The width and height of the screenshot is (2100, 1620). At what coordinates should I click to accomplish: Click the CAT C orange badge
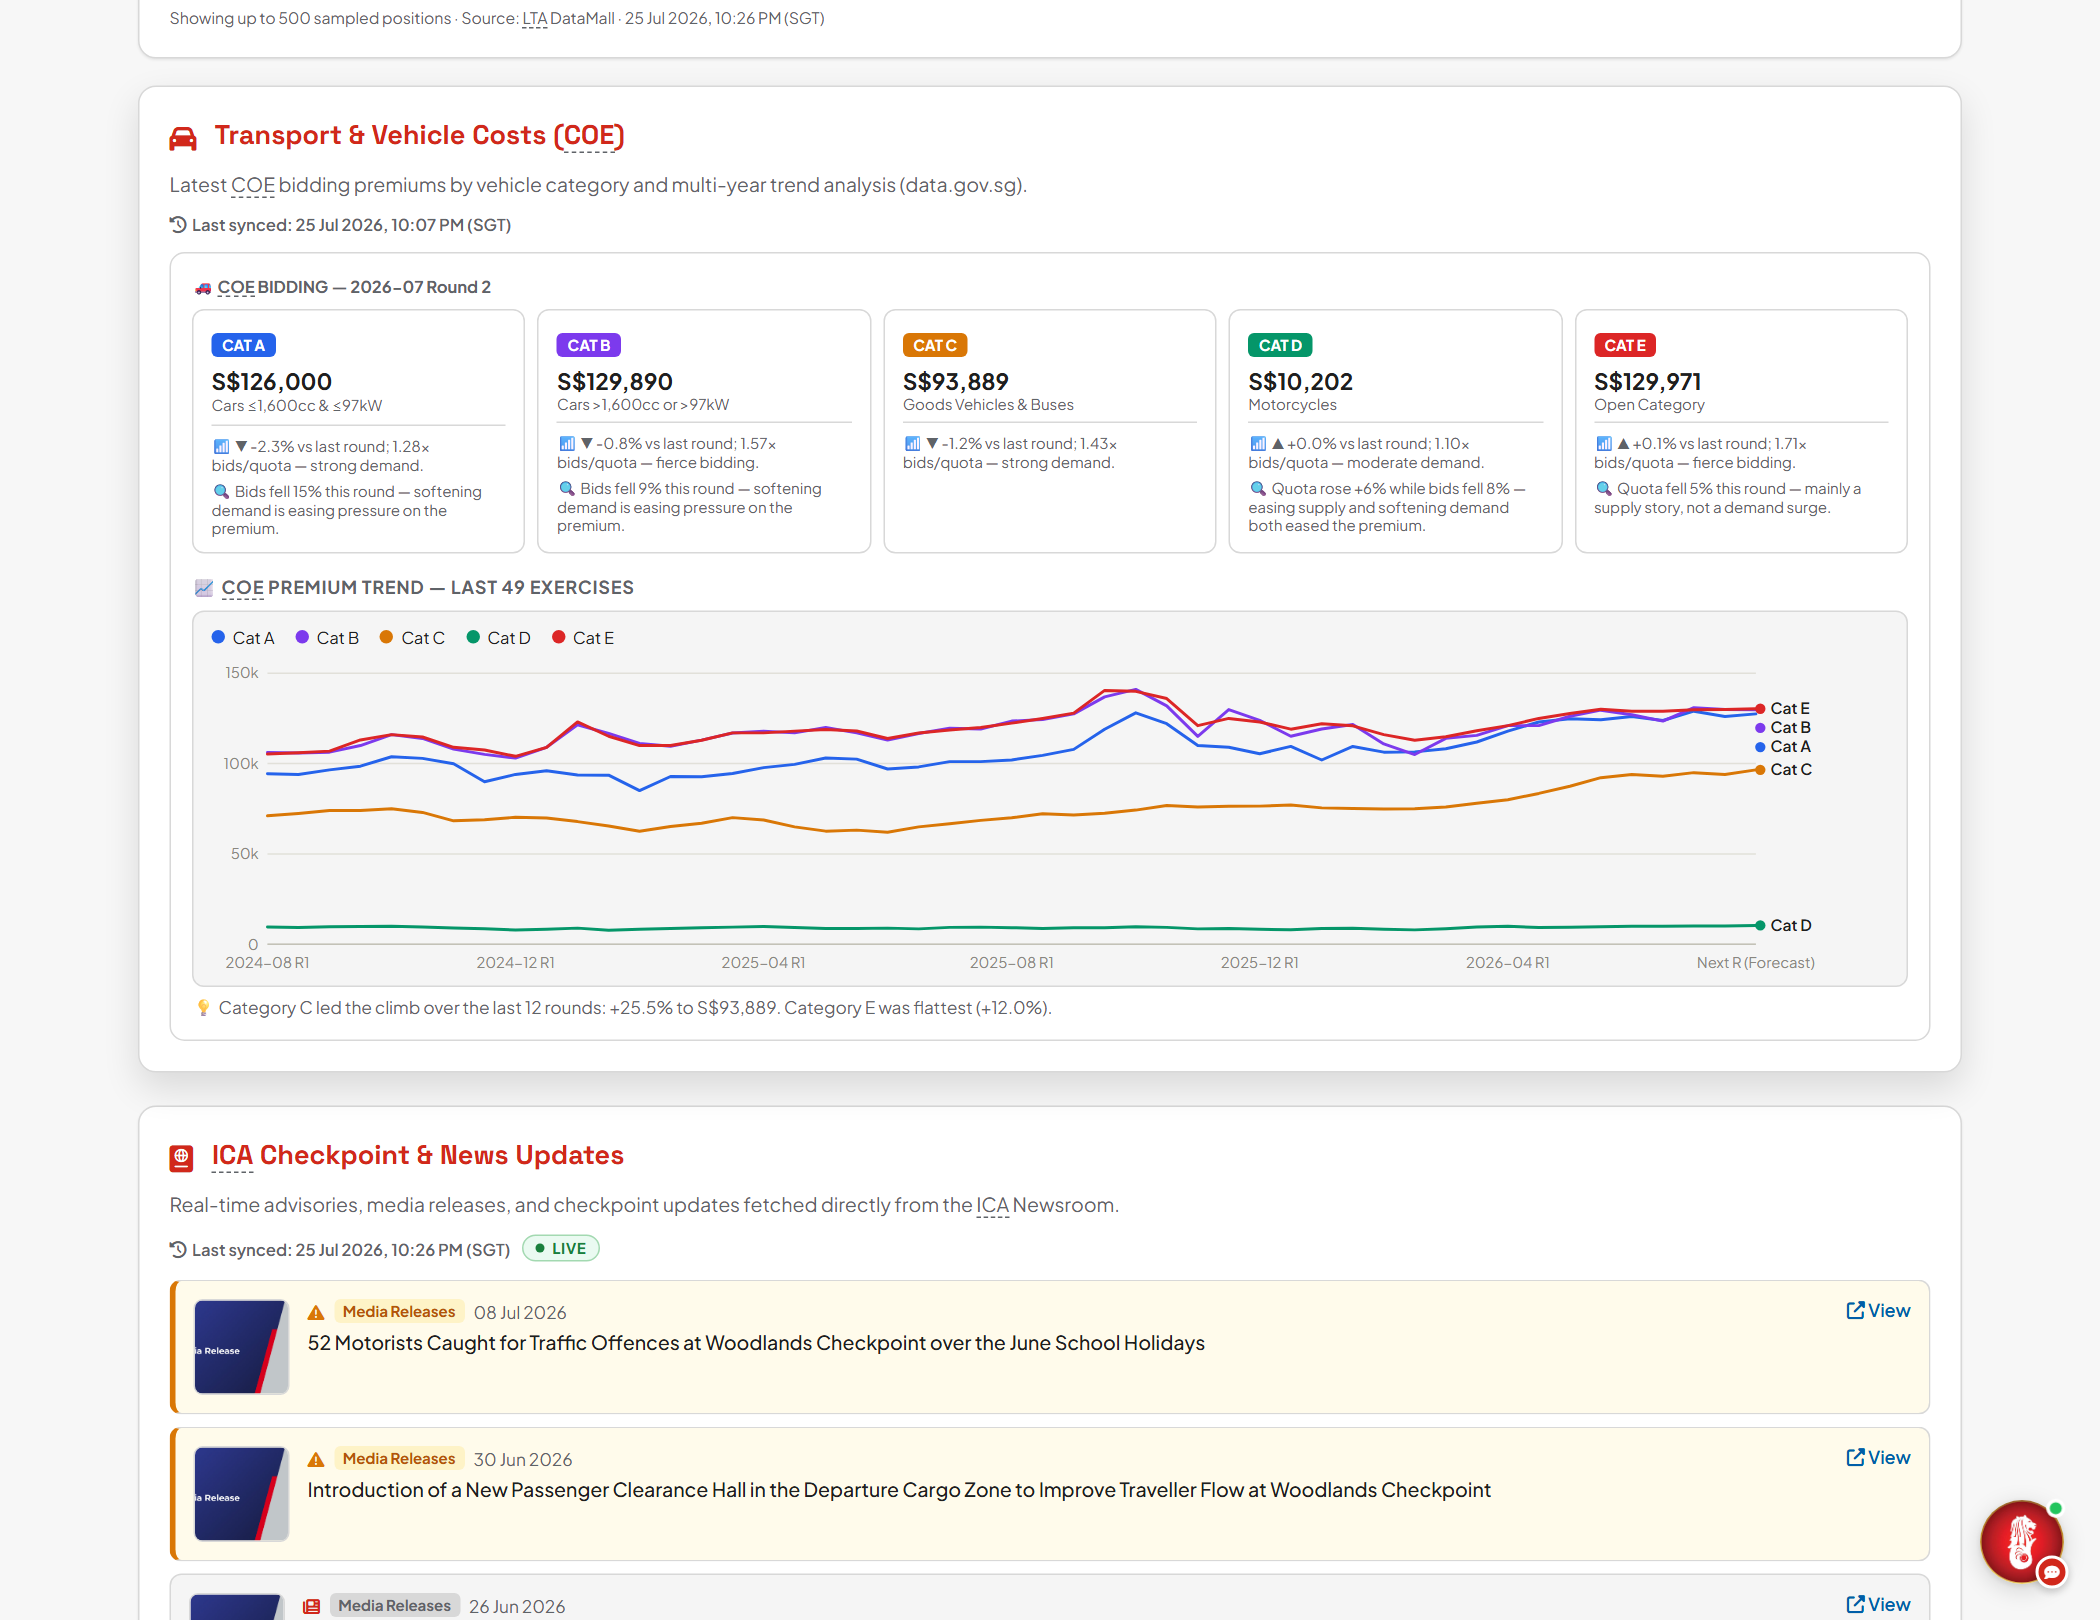pos(935,346)
